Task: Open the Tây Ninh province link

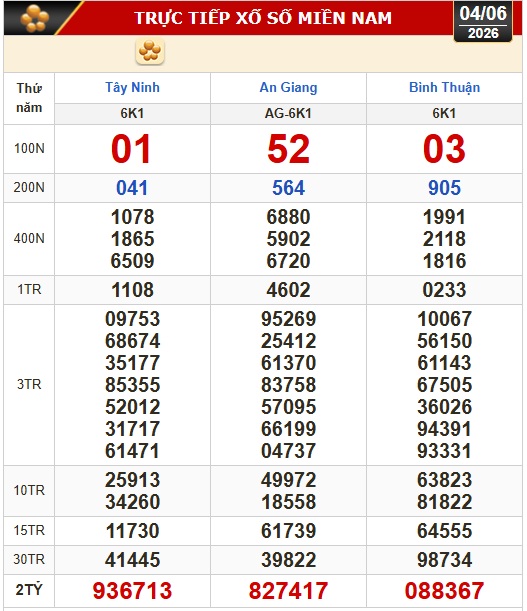Action: click(133, 87)
